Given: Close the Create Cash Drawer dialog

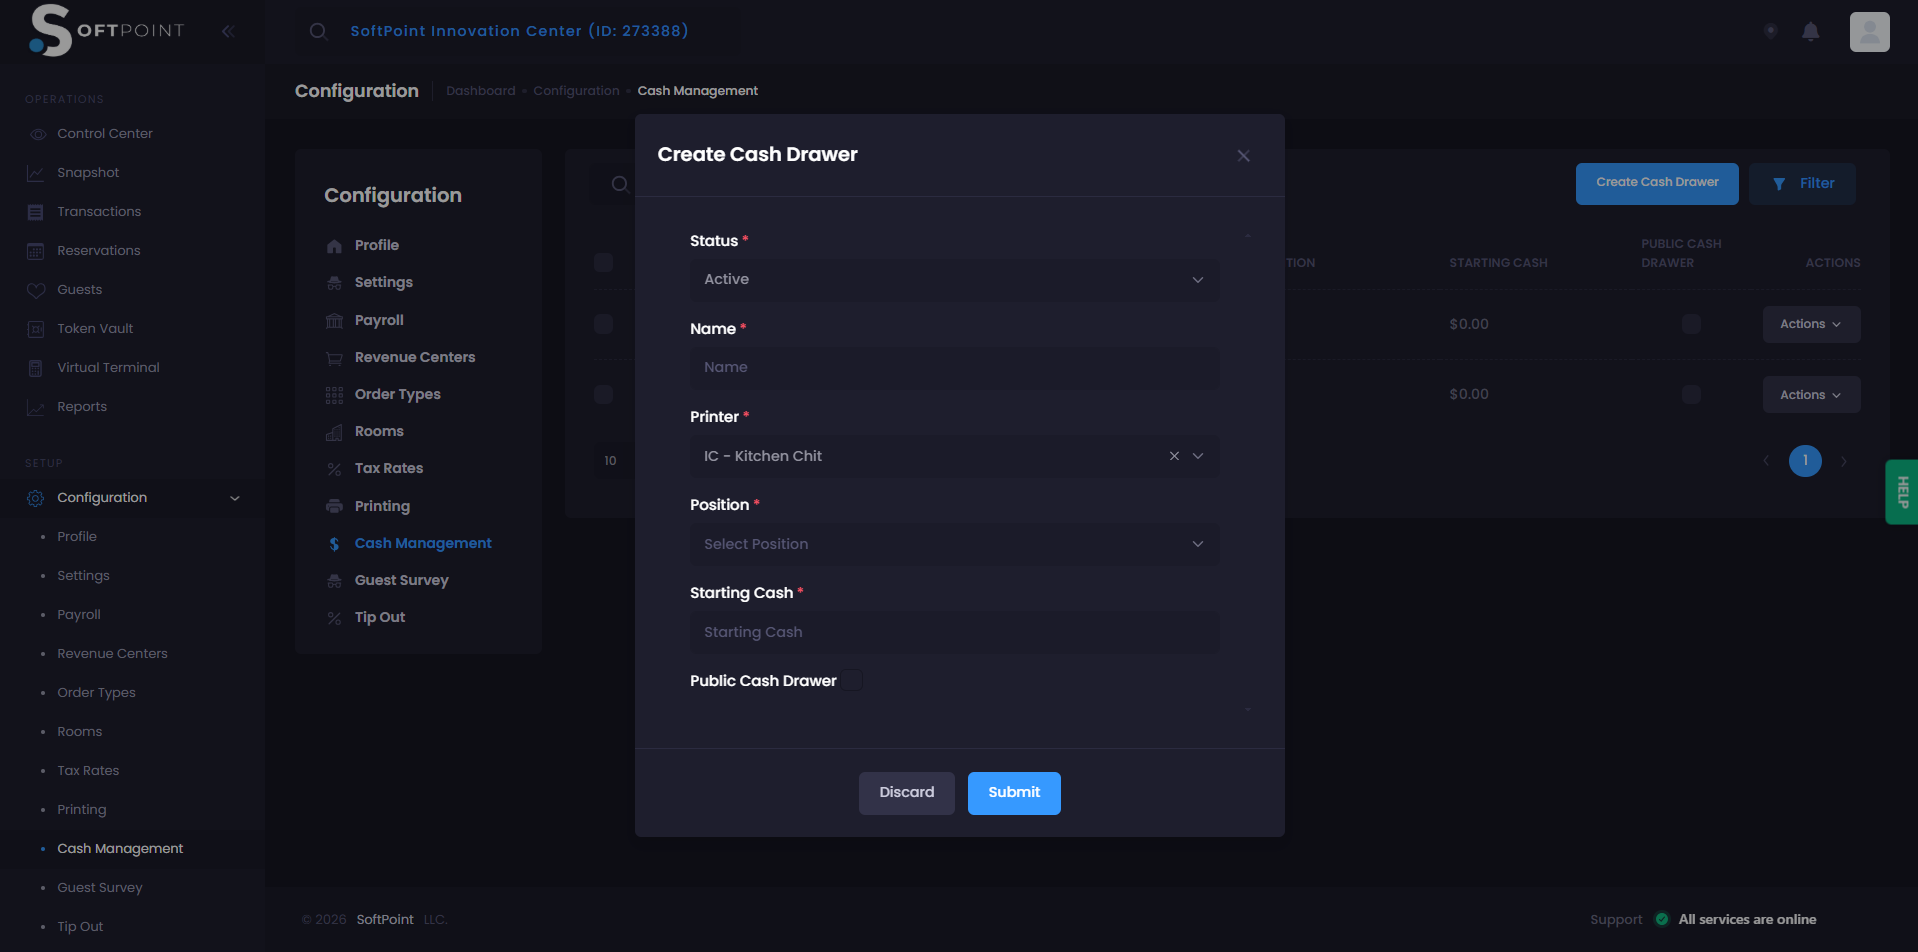Looking at the screenshot, I should coord(1243,156).
